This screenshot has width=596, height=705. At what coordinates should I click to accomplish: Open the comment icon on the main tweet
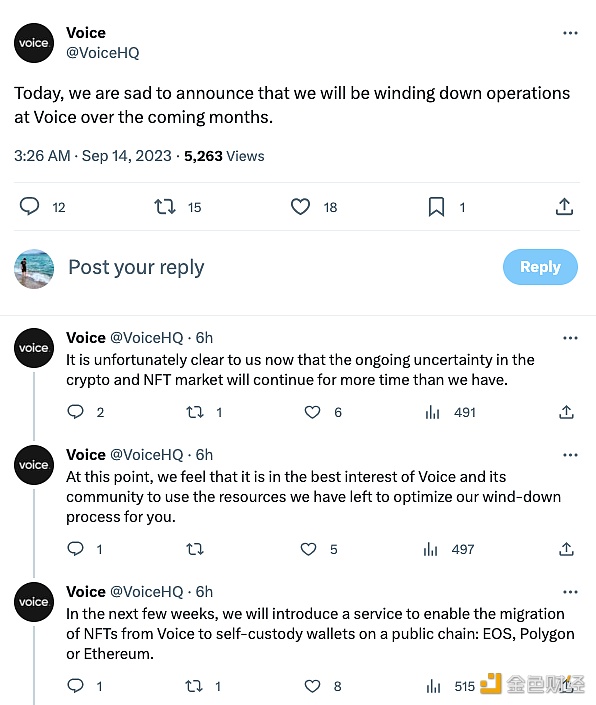30,206
